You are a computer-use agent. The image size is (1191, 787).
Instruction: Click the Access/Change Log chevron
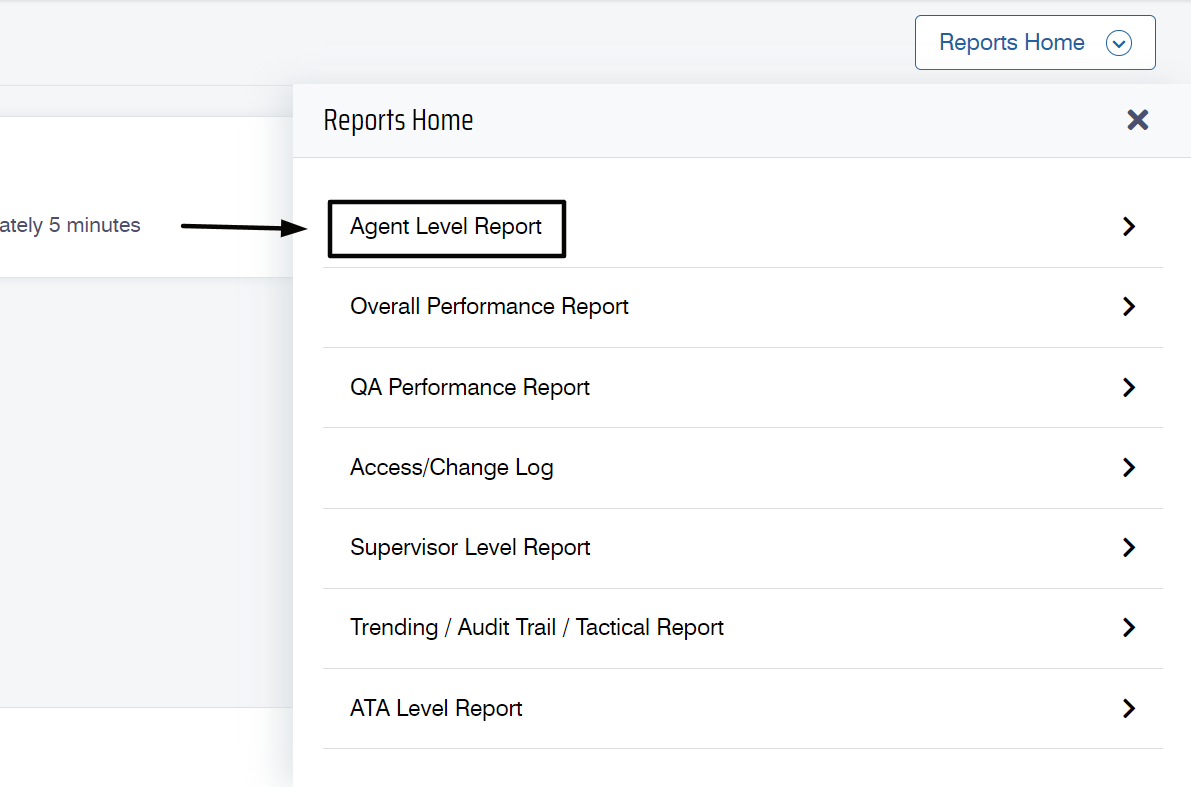point(1129,467)
